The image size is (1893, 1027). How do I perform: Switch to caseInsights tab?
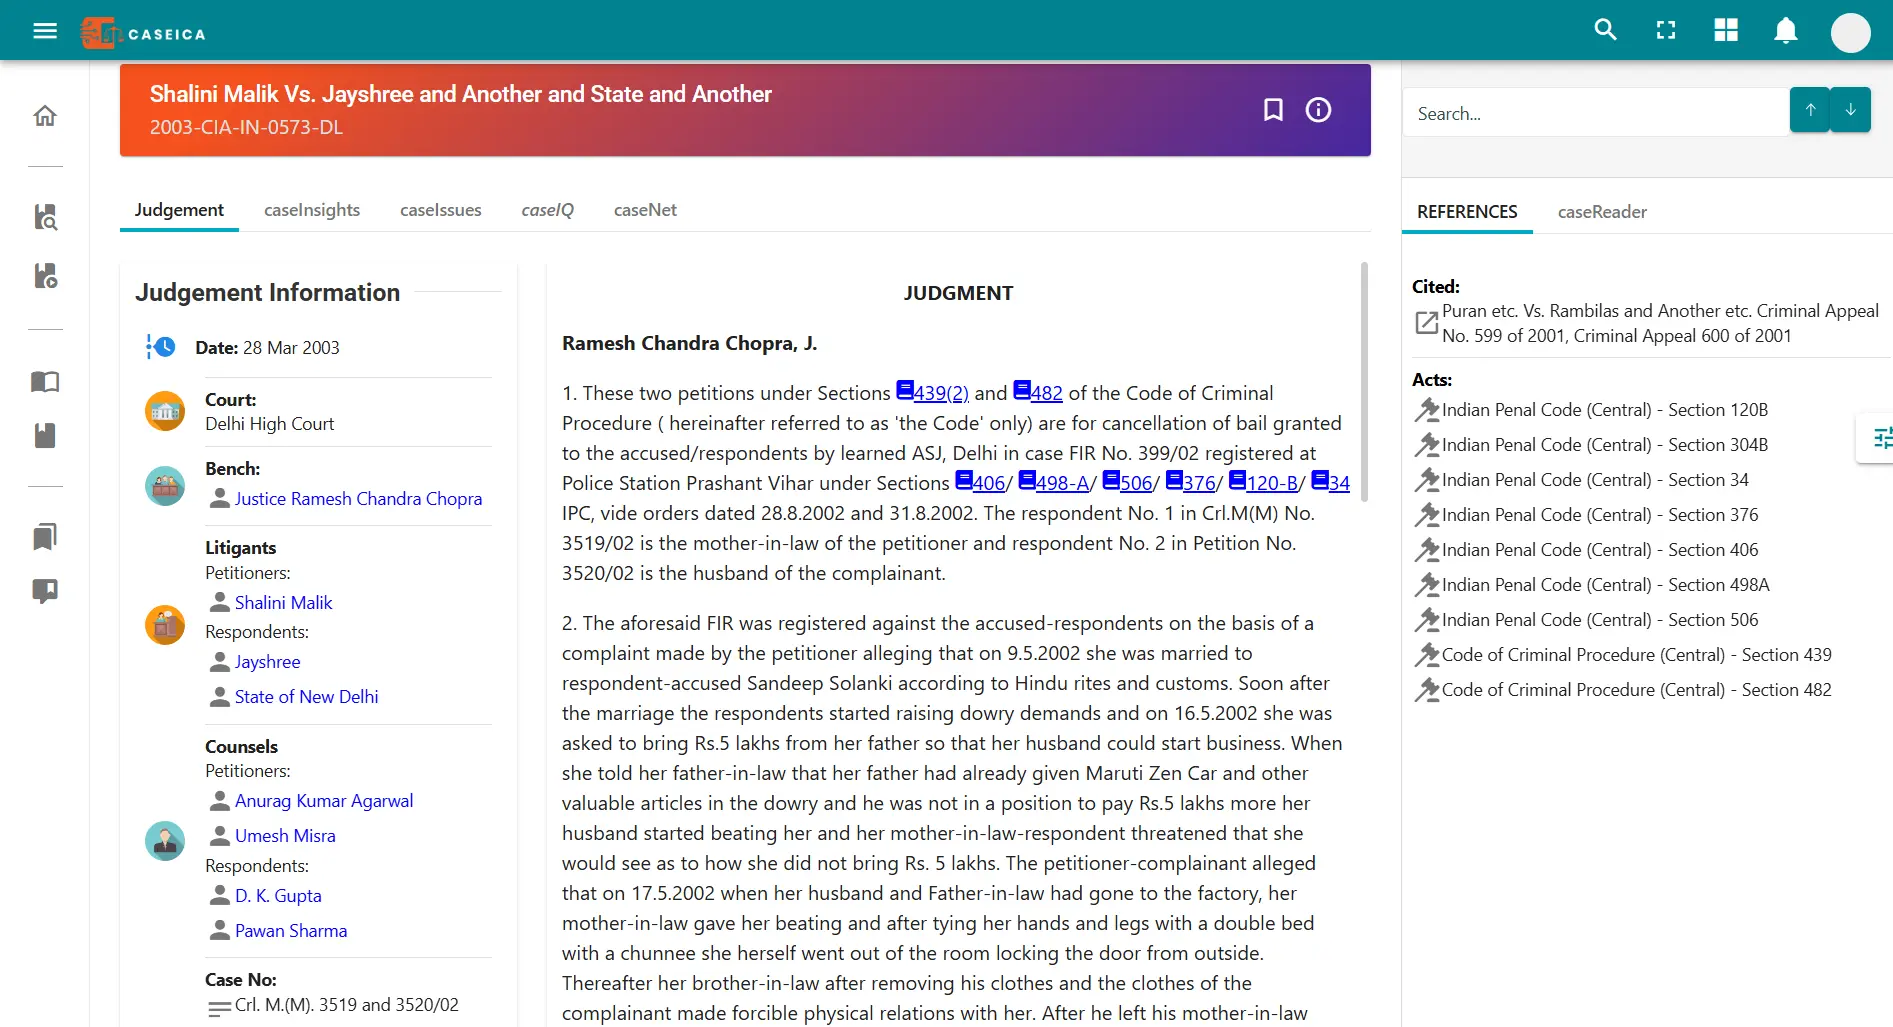pyautogui.click(x=312, y=210)
